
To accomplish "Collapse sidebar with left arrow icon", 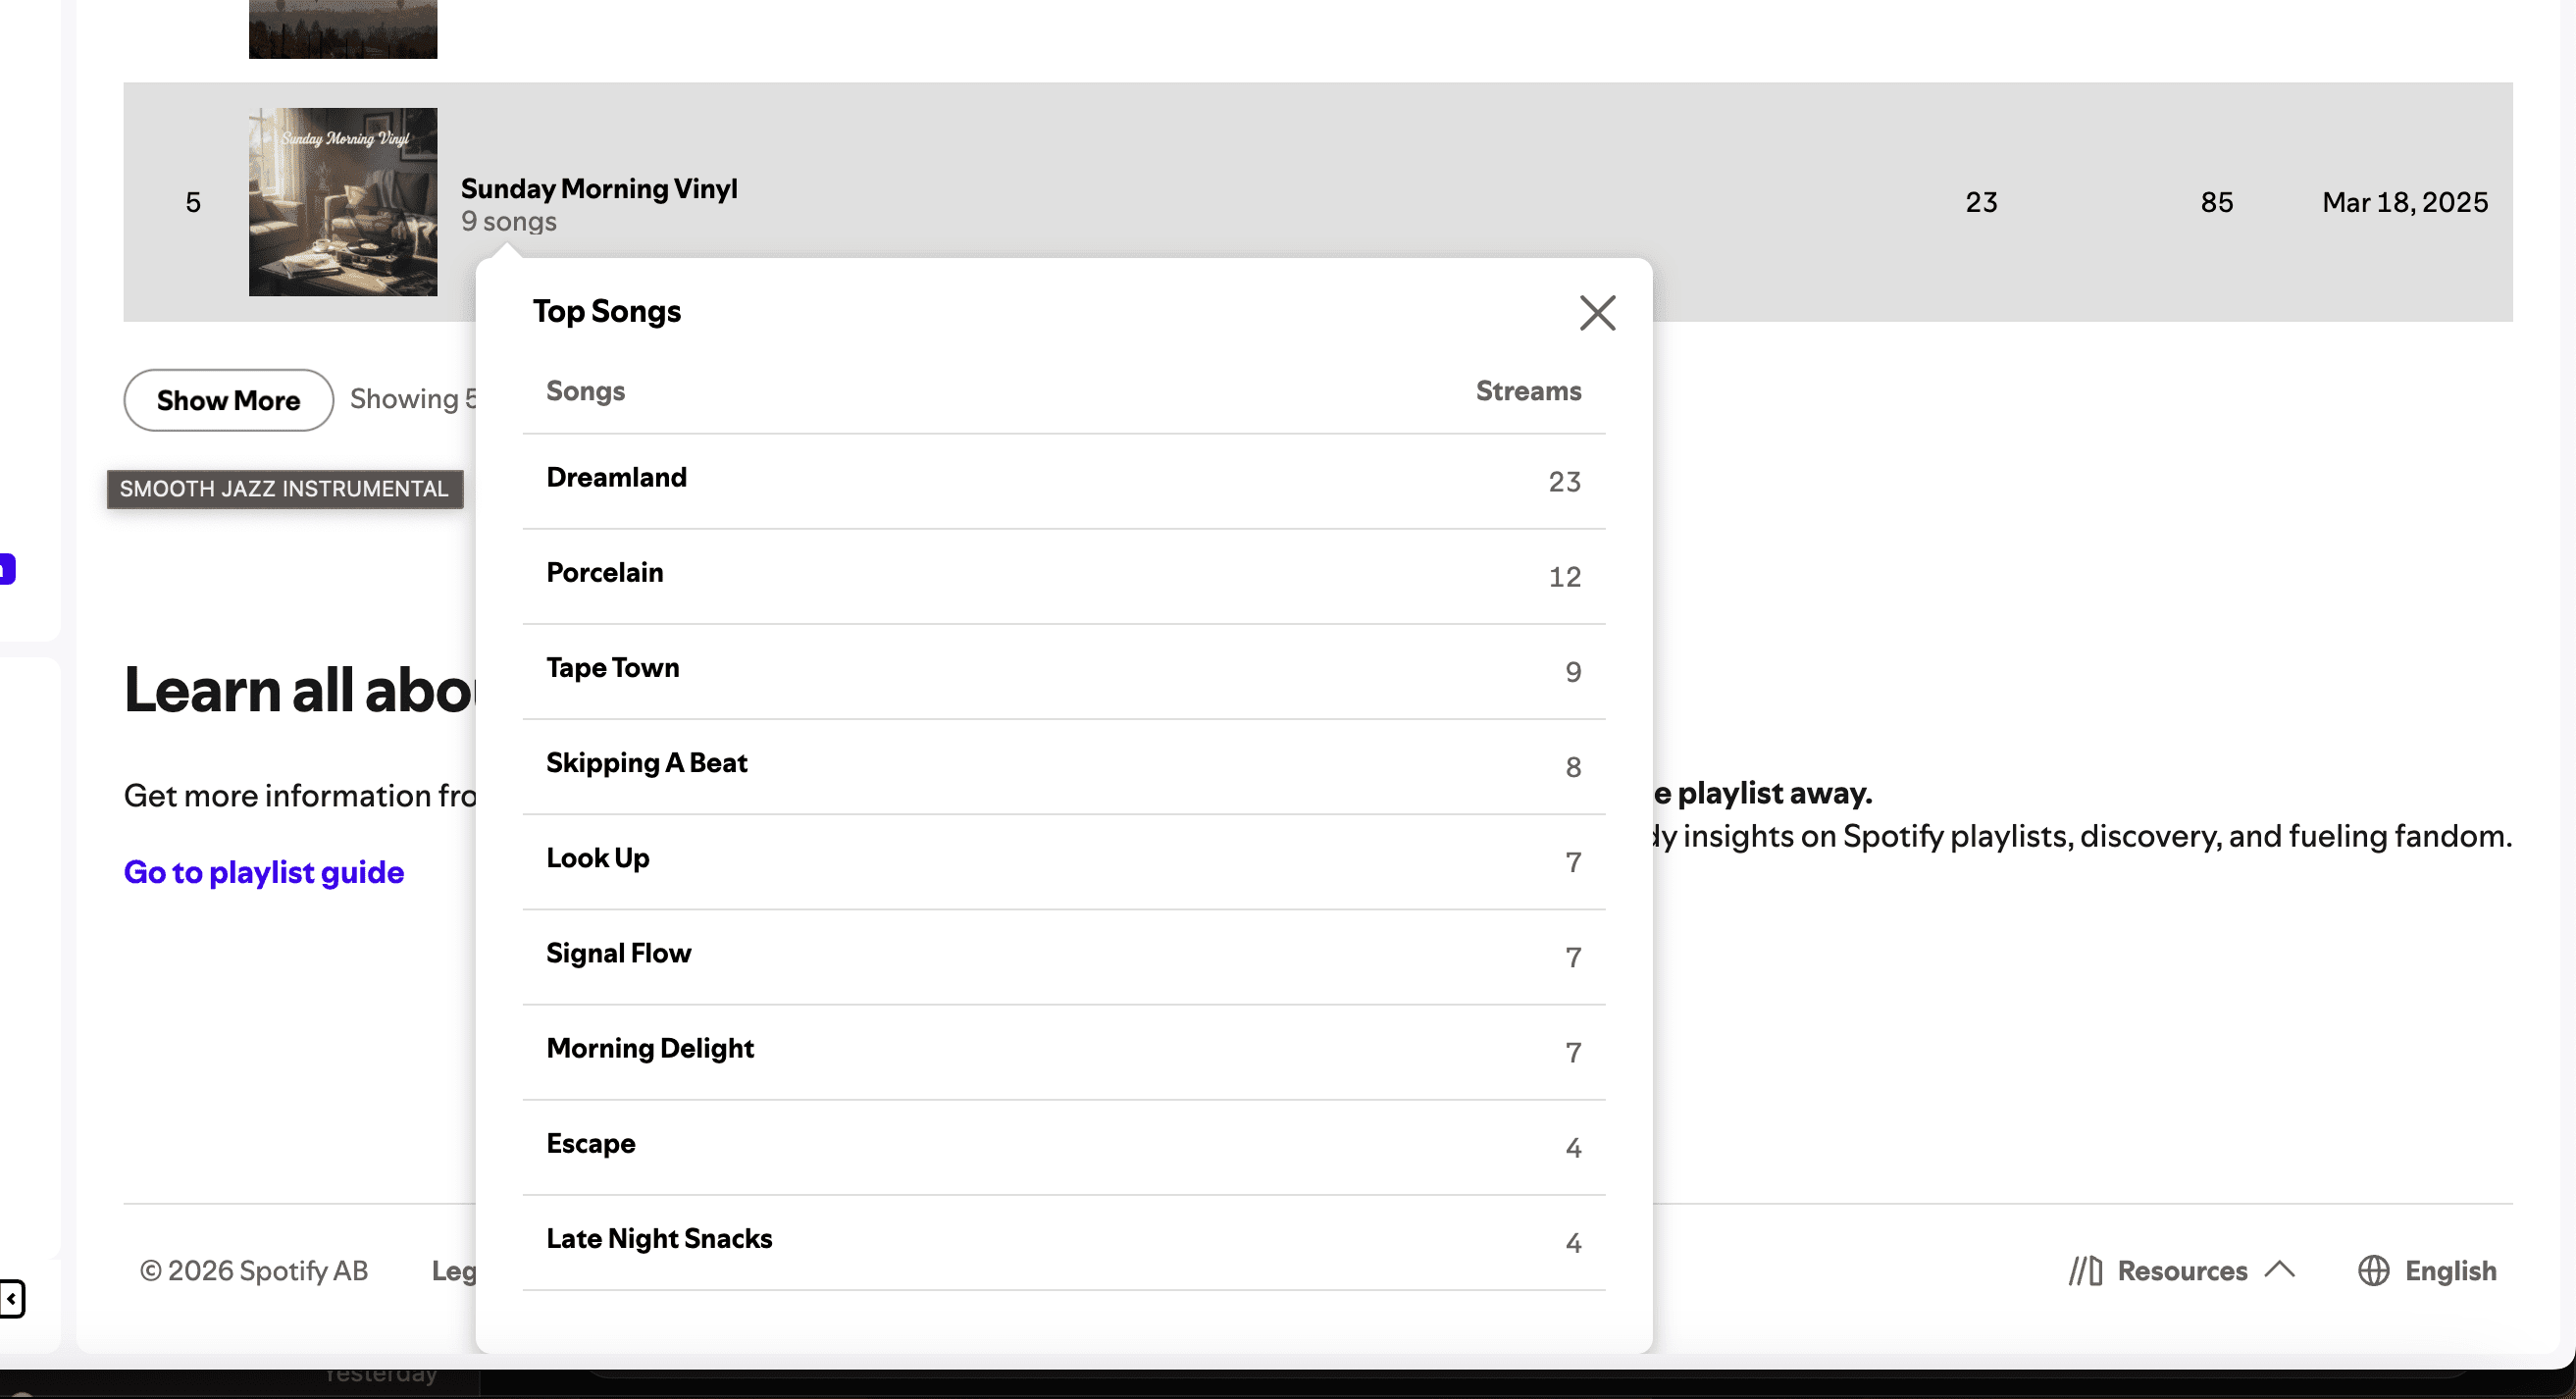I will pos(11,1298).
